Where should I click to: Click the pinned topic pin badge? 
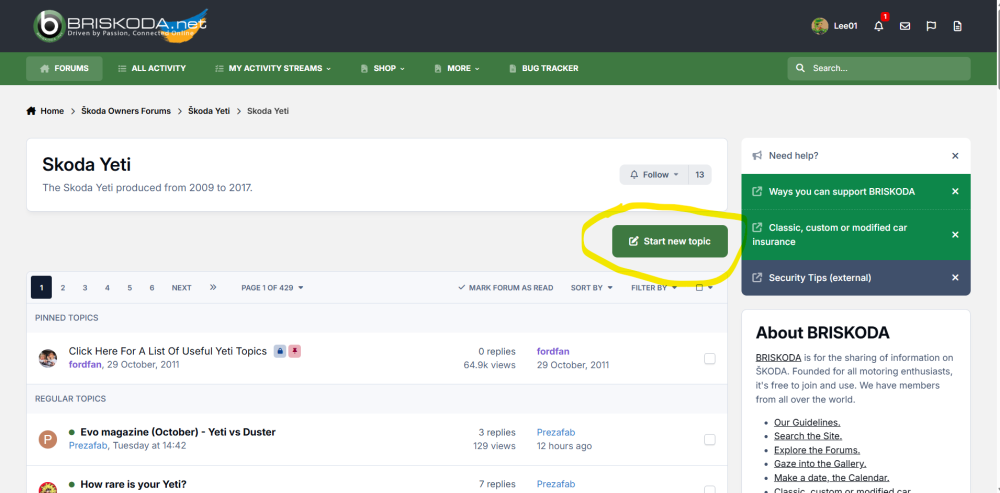click(x=294, y=351)
